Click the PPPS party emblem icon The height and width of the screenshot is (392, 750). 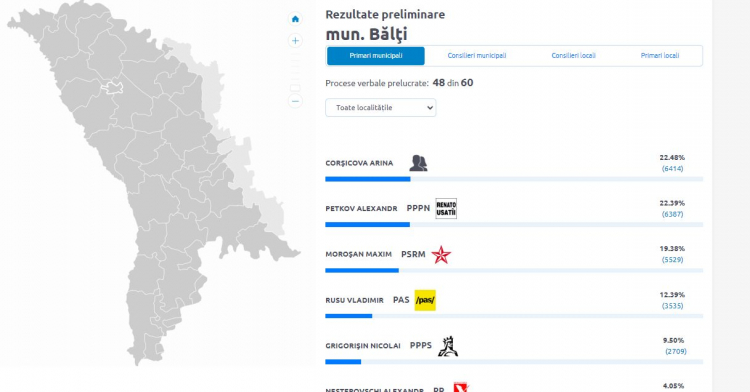pyautogui.click(x=448, y=346)
